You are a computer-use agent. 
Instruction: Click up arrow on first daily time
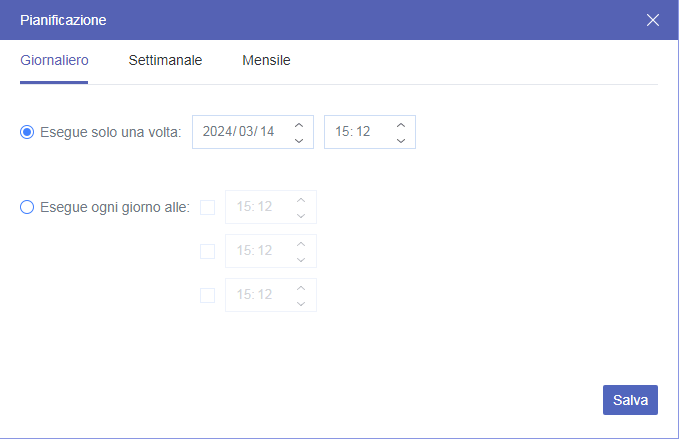[301, 200]
